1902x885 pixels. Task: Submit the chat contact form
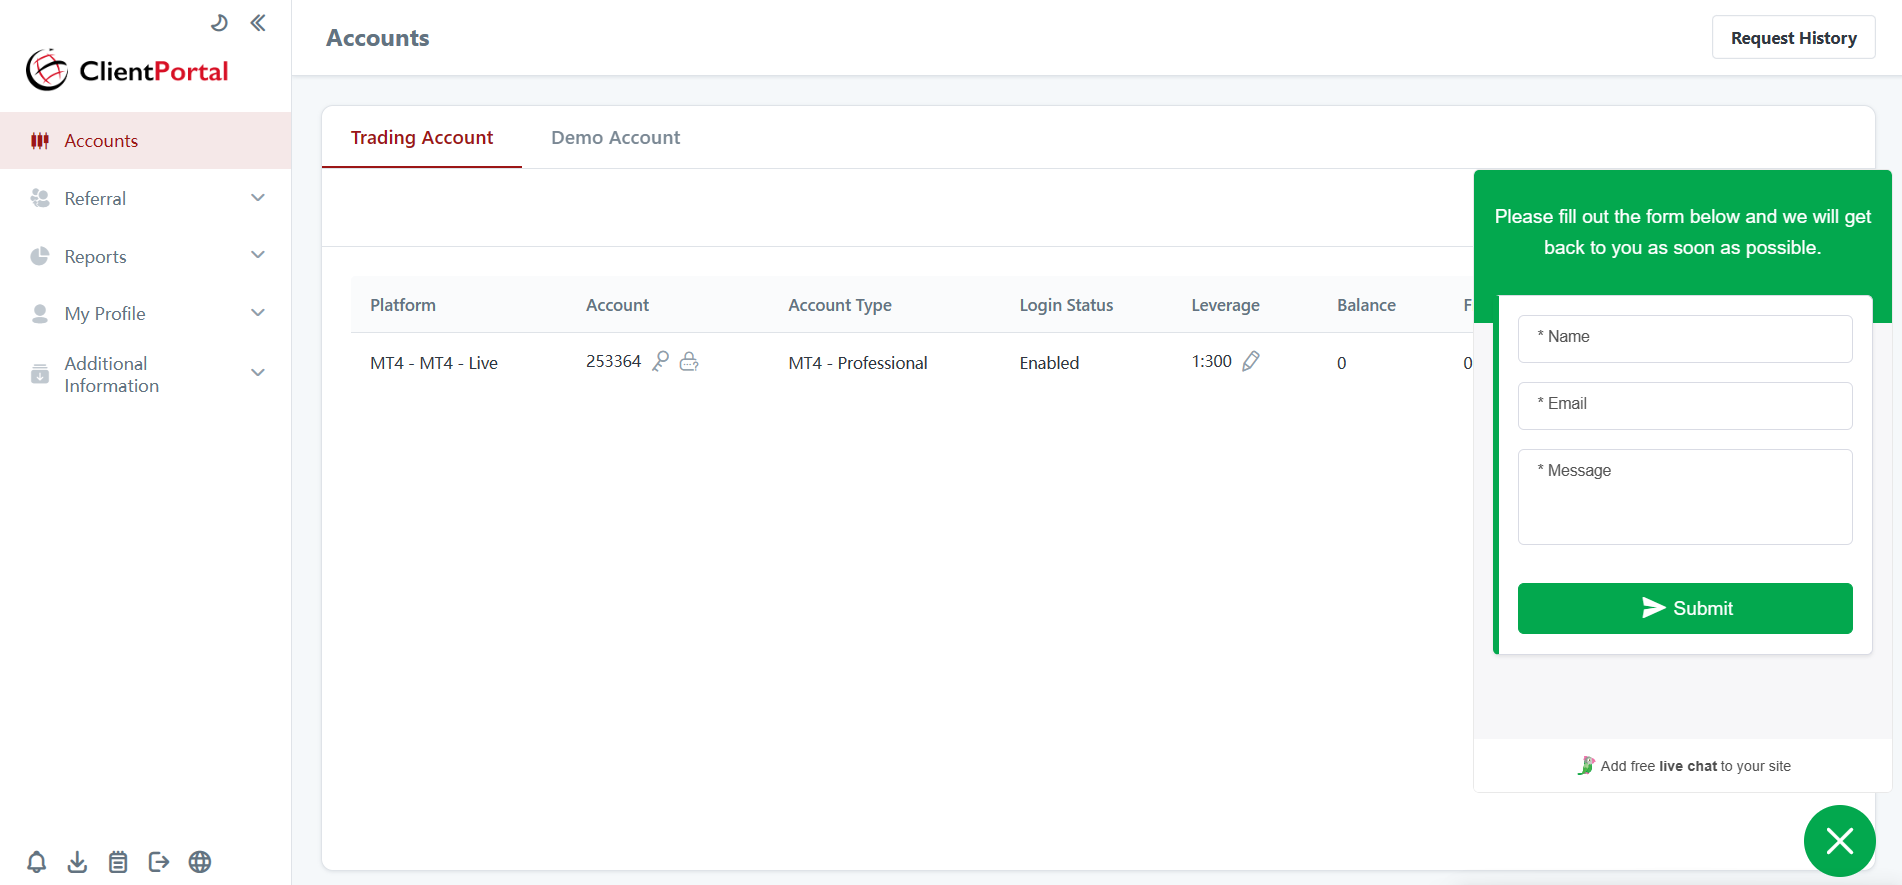[1685, 608]
